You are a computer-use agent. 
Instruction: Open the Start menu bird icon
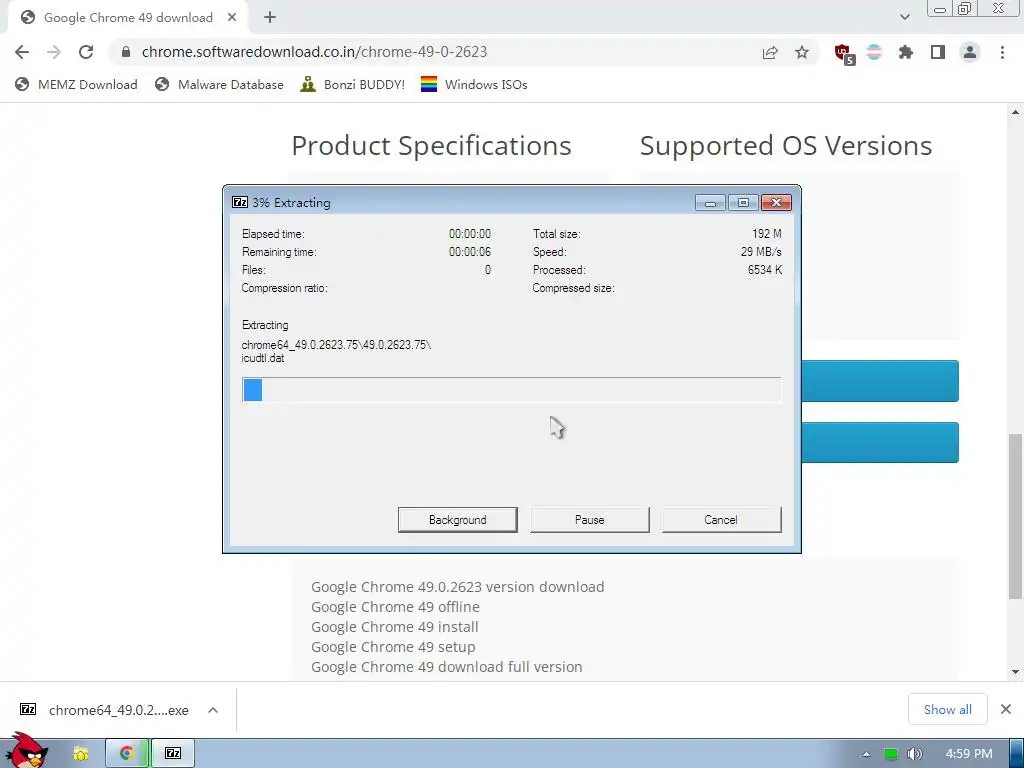[27, 751]
